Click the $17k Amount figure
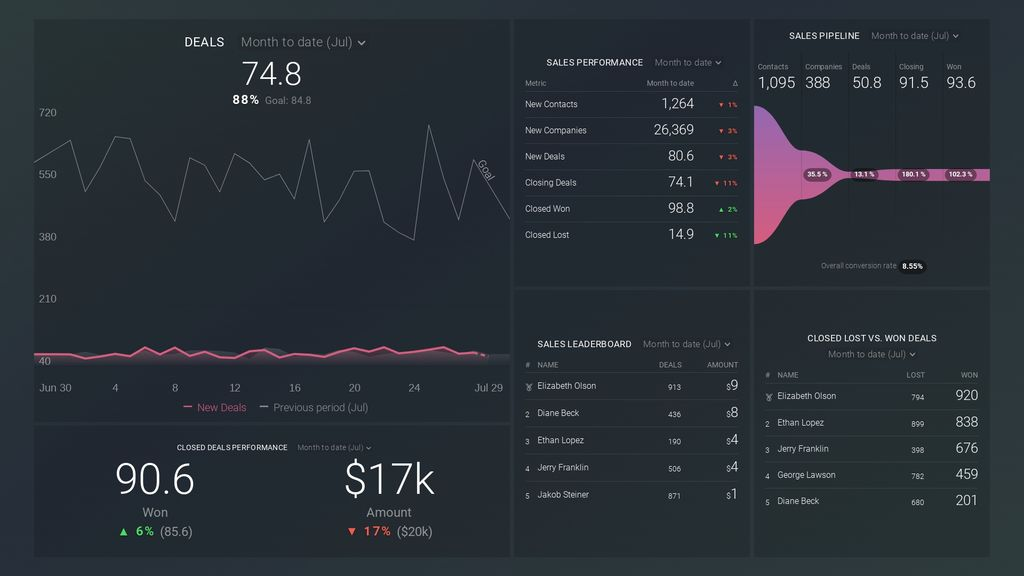 pyautogui.click(x=389, y=479)
